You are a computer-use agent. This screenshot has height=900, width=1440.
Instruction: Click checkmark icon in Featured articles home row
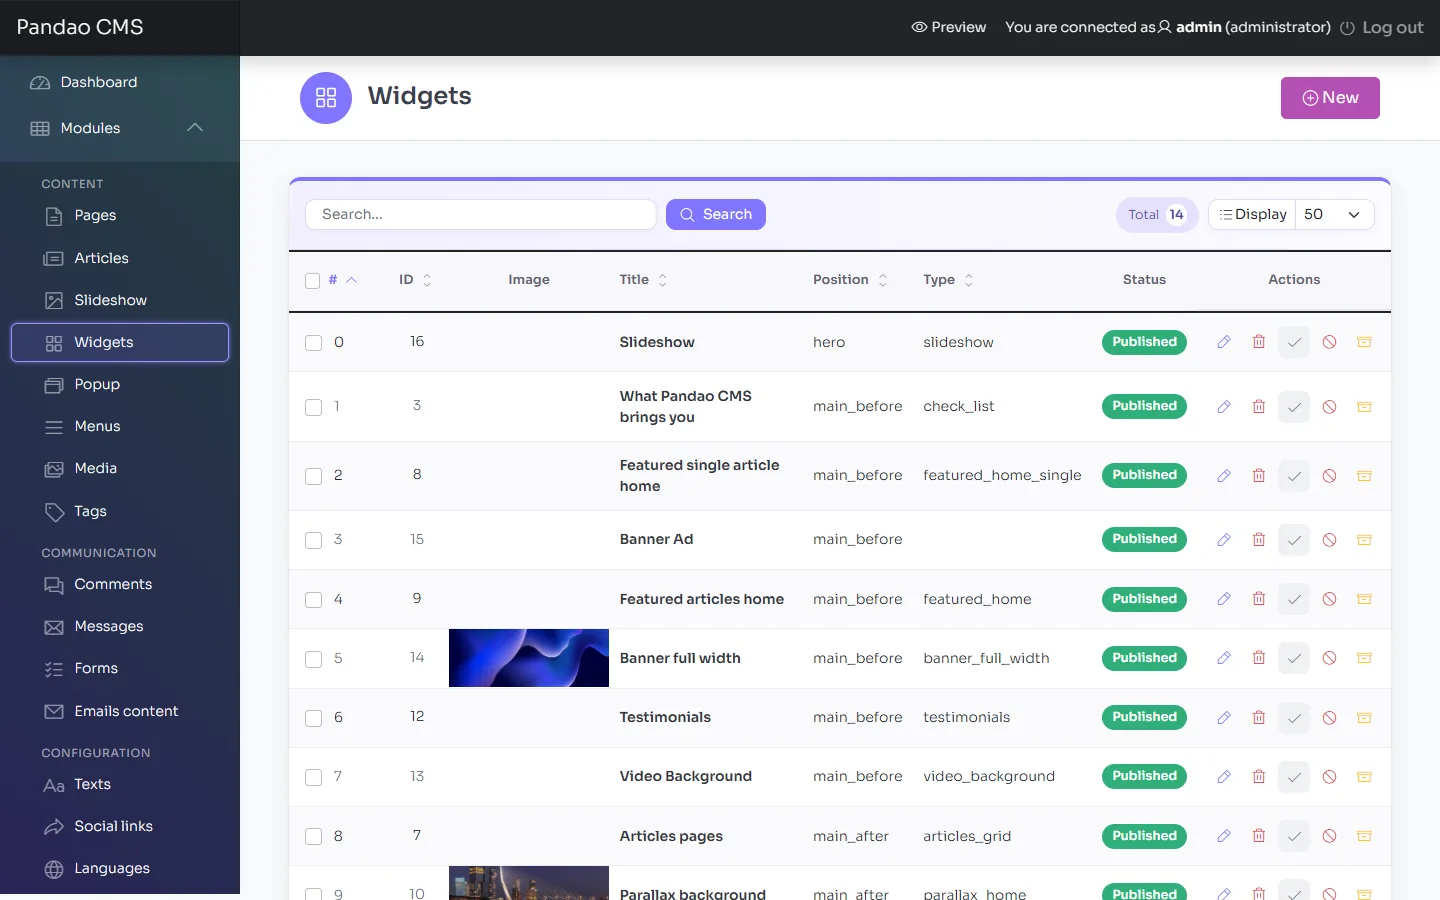pos(1294,599)
